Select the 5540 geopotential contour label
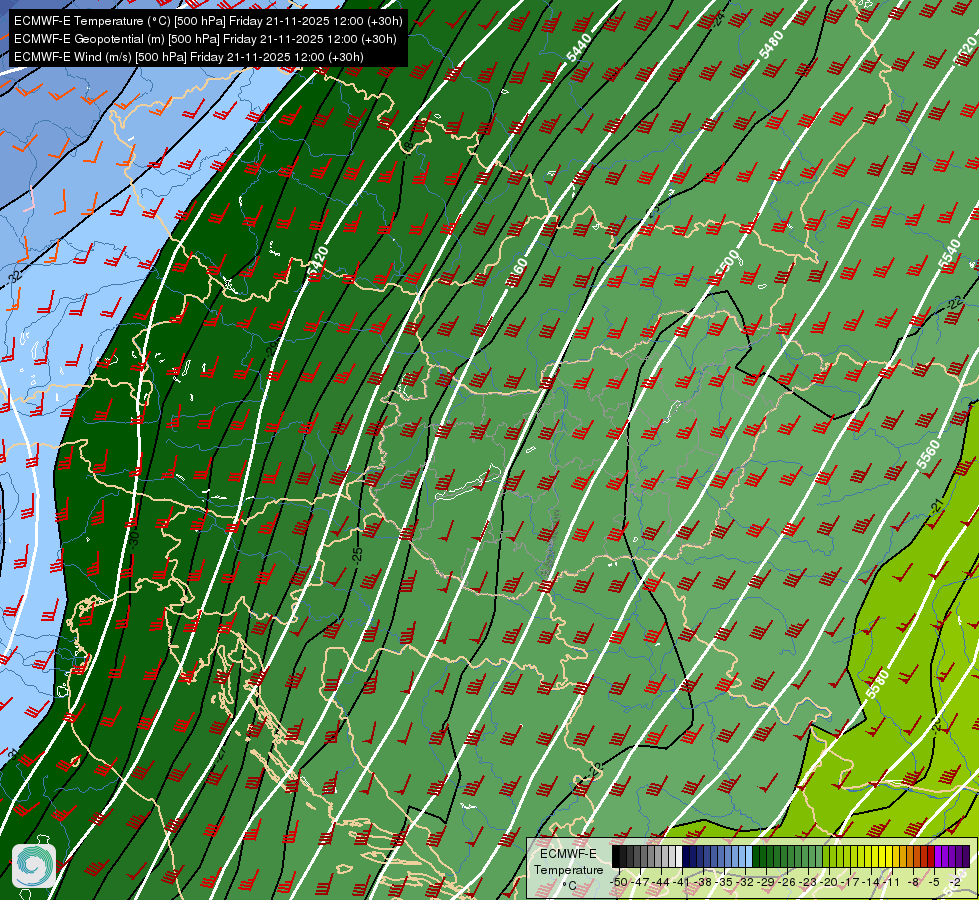979x900 pixels. [x=949, y=254]
